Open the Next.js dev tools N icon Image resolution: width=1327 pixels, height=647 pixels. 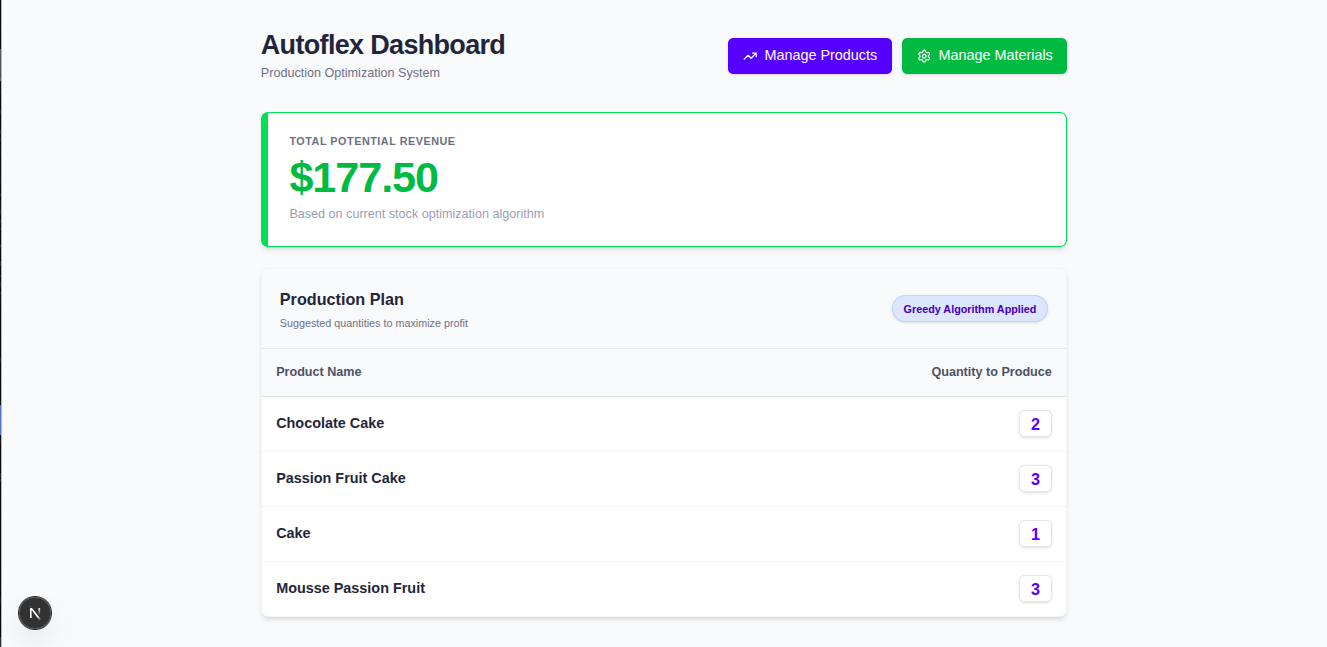click(35, 613)
